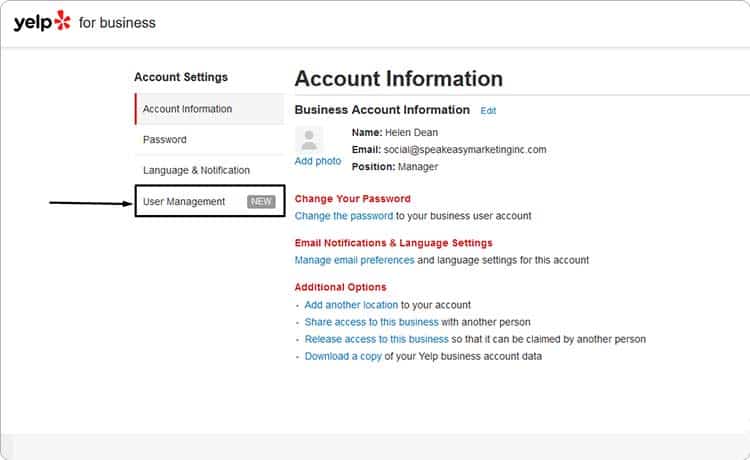The image size is (750, 460).
Task: Click the email social@speakeasymarketinginc.com
Action: click(465, 150)
